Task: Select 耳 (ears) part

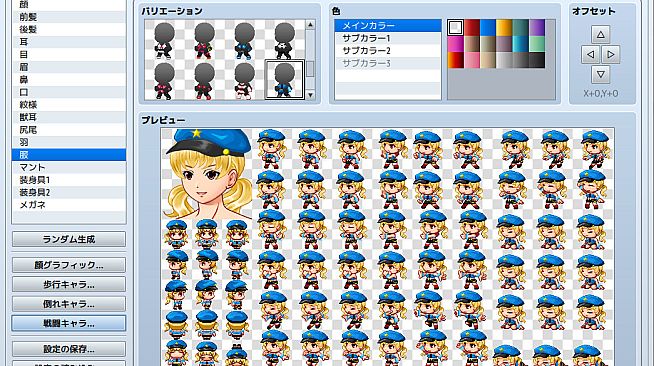Action: [x=69, y=42]
